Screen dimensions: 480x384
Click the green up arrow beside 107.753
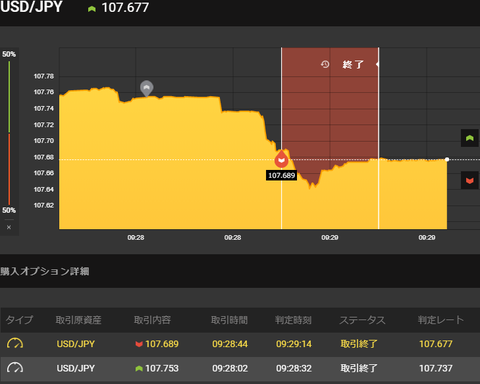coord(139,368)
